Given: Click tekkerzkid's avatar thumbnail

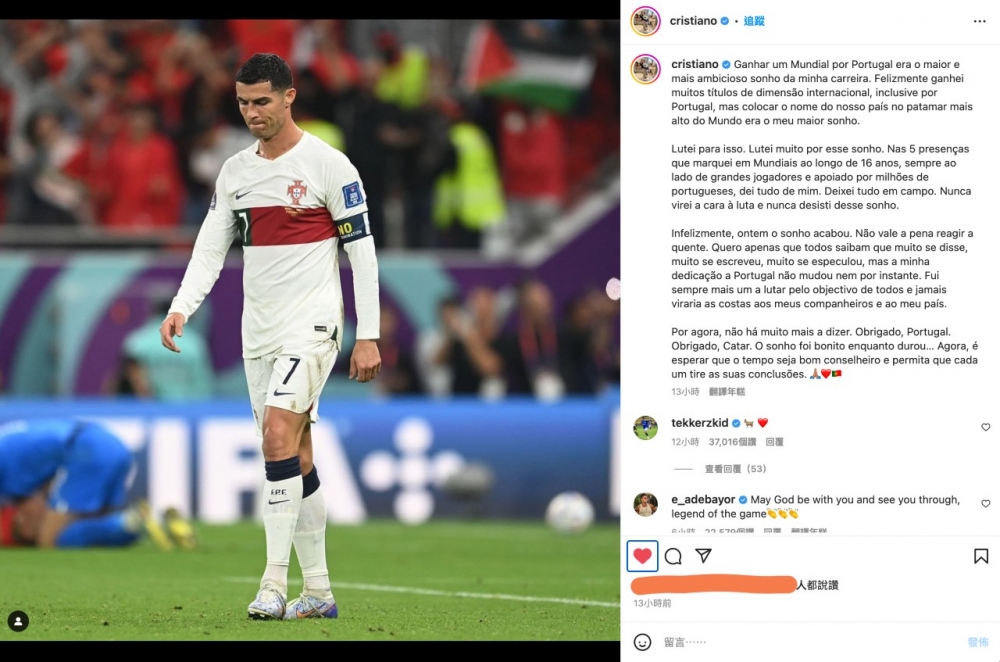Looking at the screenshot, I should [x=645, y=428].
